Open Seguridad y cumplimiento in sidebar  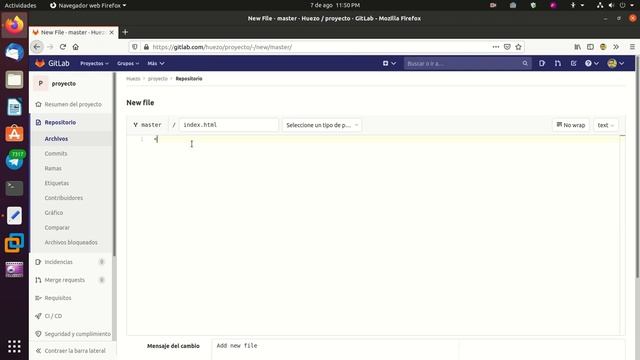(73, 334)
